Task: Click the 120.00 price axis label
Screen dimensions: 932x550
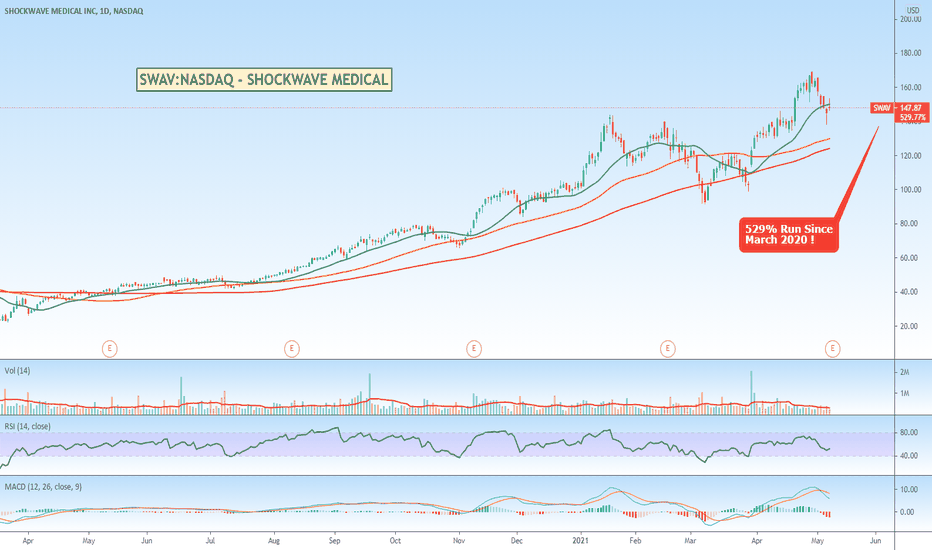Action: pos(911,156)
